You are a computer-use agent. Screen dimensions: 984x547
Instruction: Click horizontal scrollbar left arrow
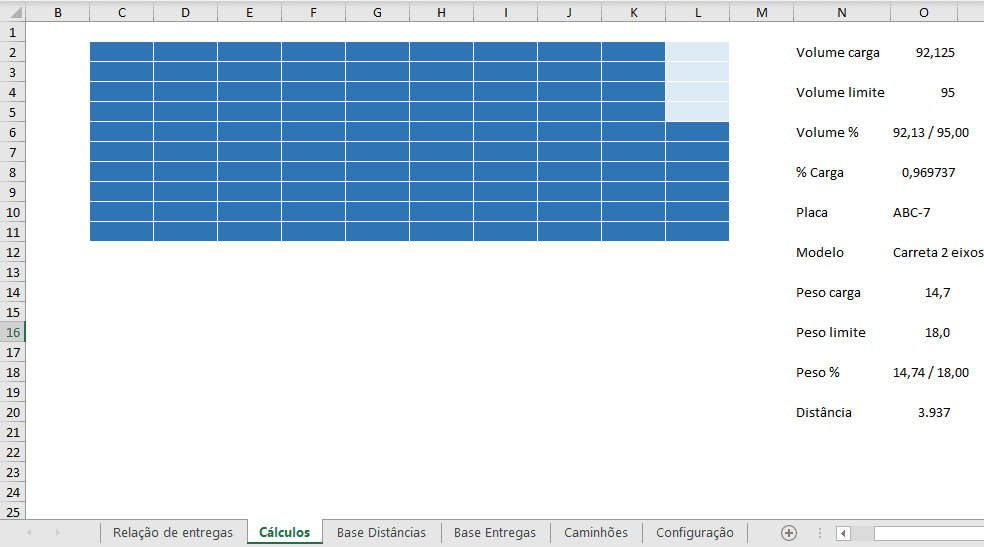point(843,533)
